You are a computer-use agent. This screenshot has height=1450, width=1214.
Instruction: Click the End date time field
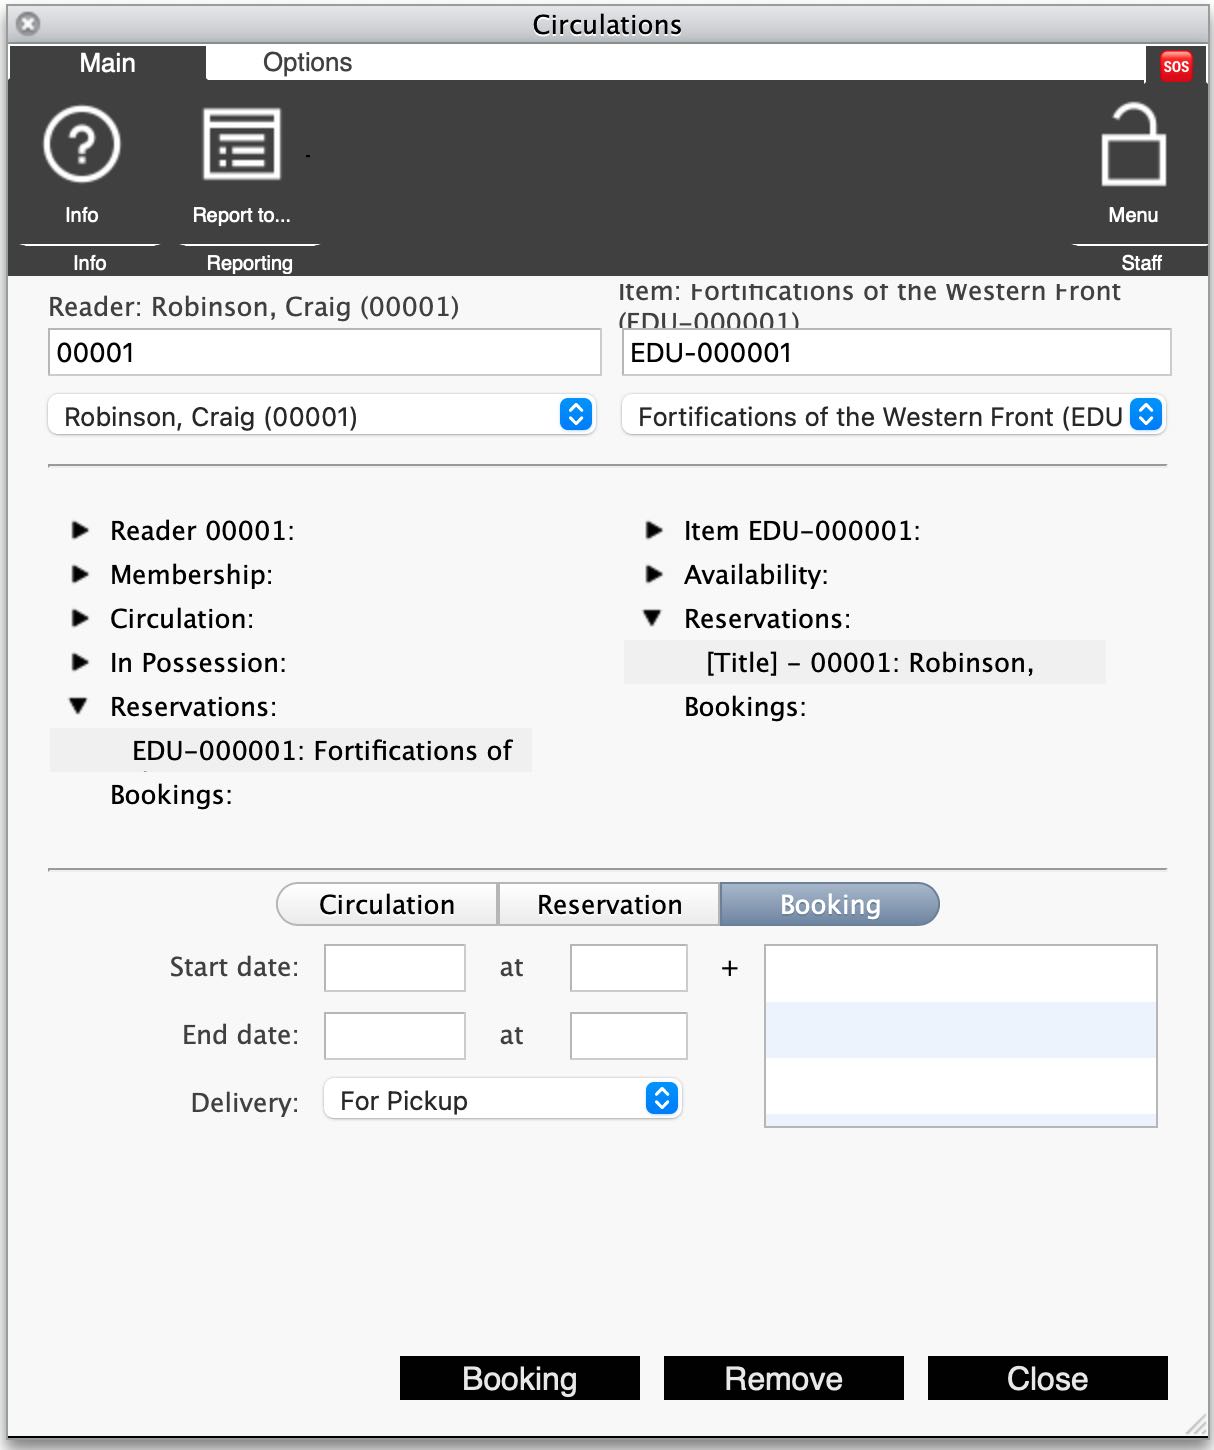pyautogui.click(x=629, y=1036)
